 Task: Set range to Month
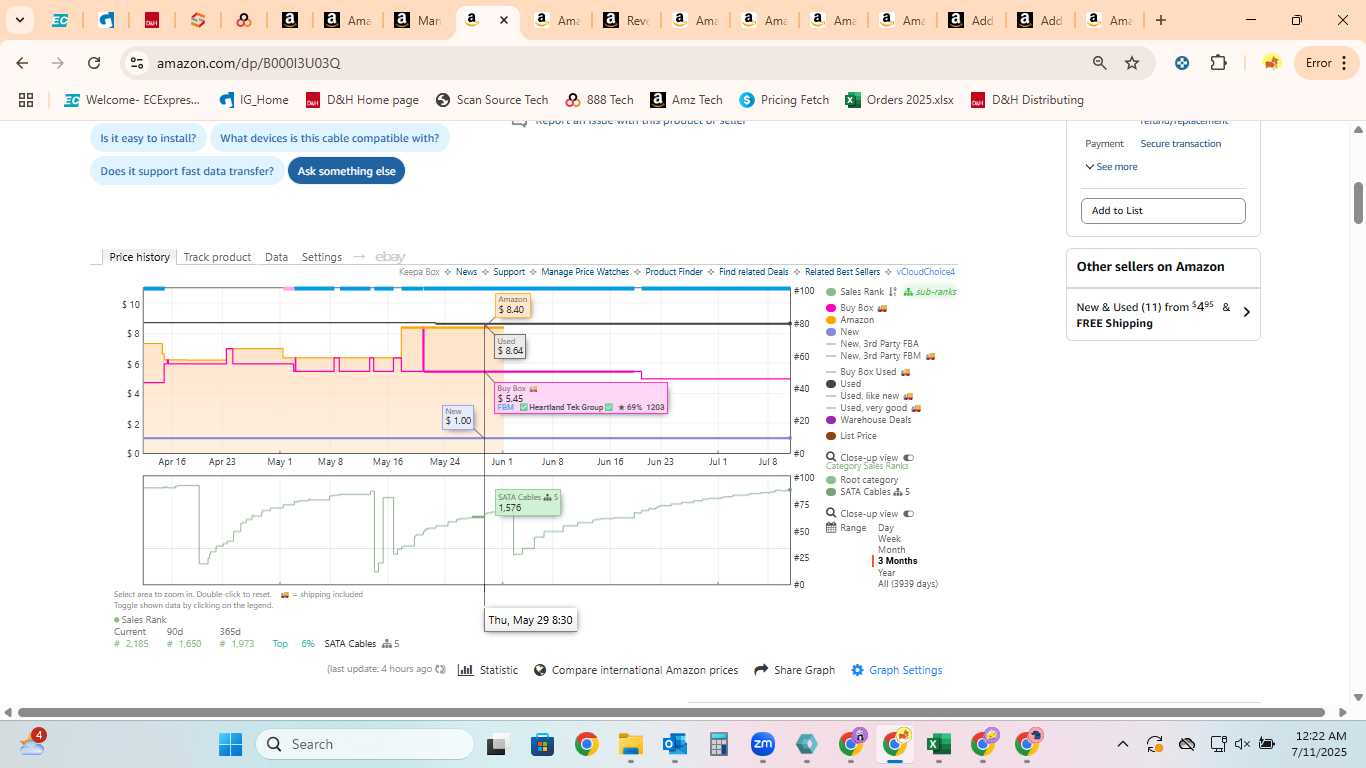(x=891, y=550)
